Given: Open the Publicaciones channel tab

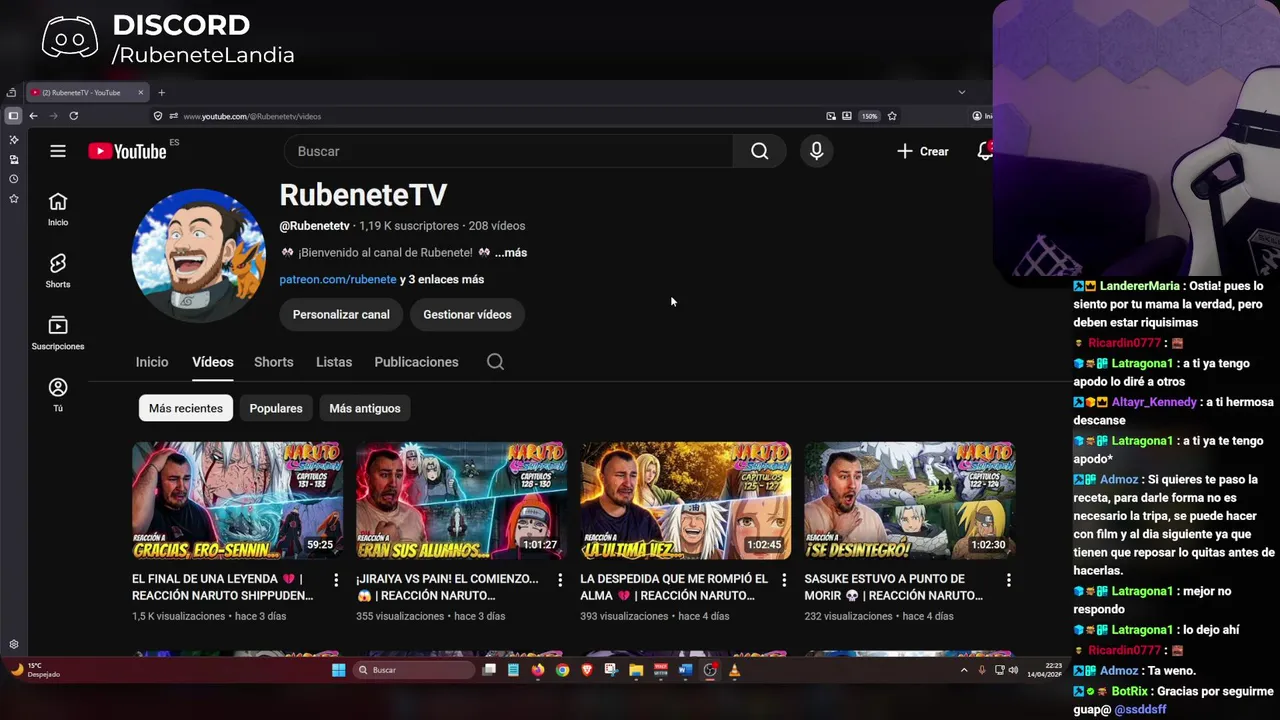Looking at the screenshot, I should [x=416, y=362].
